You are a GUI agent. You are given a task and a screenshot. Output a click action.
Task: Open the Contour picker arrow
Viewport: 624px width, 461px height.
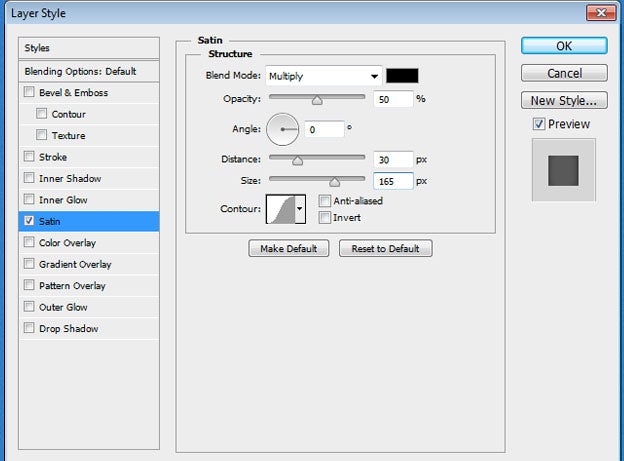pyautogui.click(x=300, y=209)
